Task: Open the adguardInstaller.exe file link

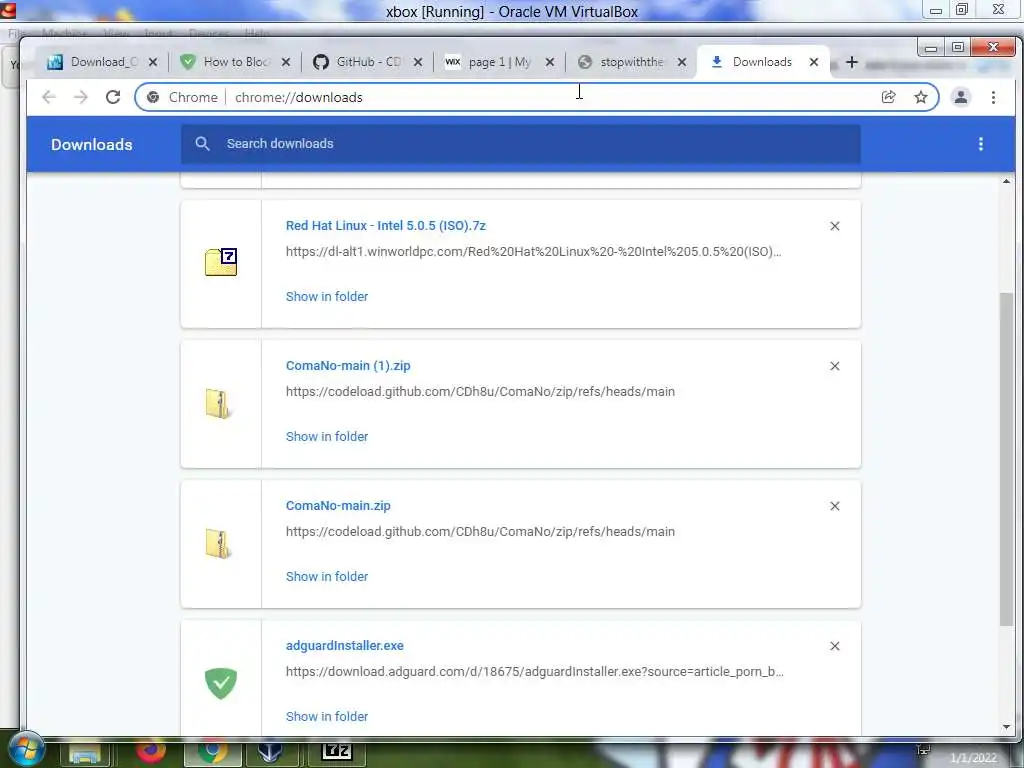Action: pos(344,646)
